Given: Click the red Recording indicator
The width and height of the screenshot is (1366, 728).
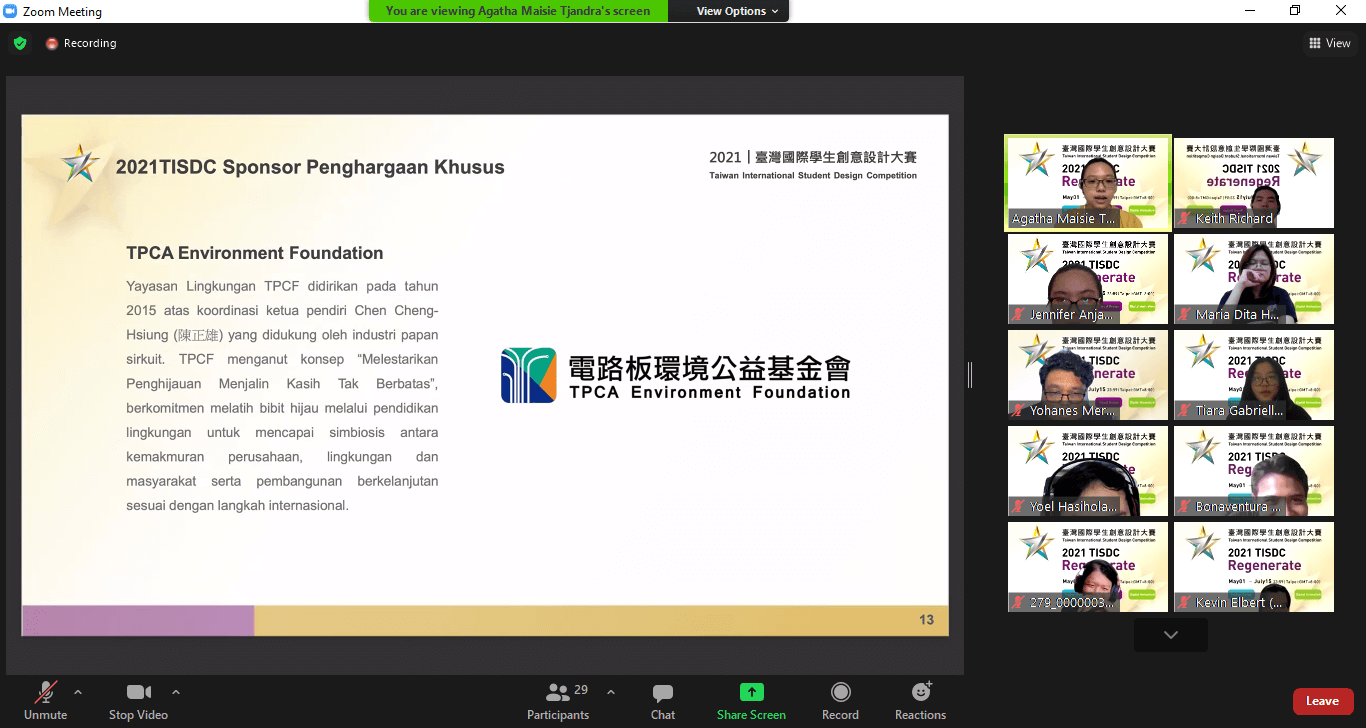Looking at the screenshot, I should [x=52, y=44].
